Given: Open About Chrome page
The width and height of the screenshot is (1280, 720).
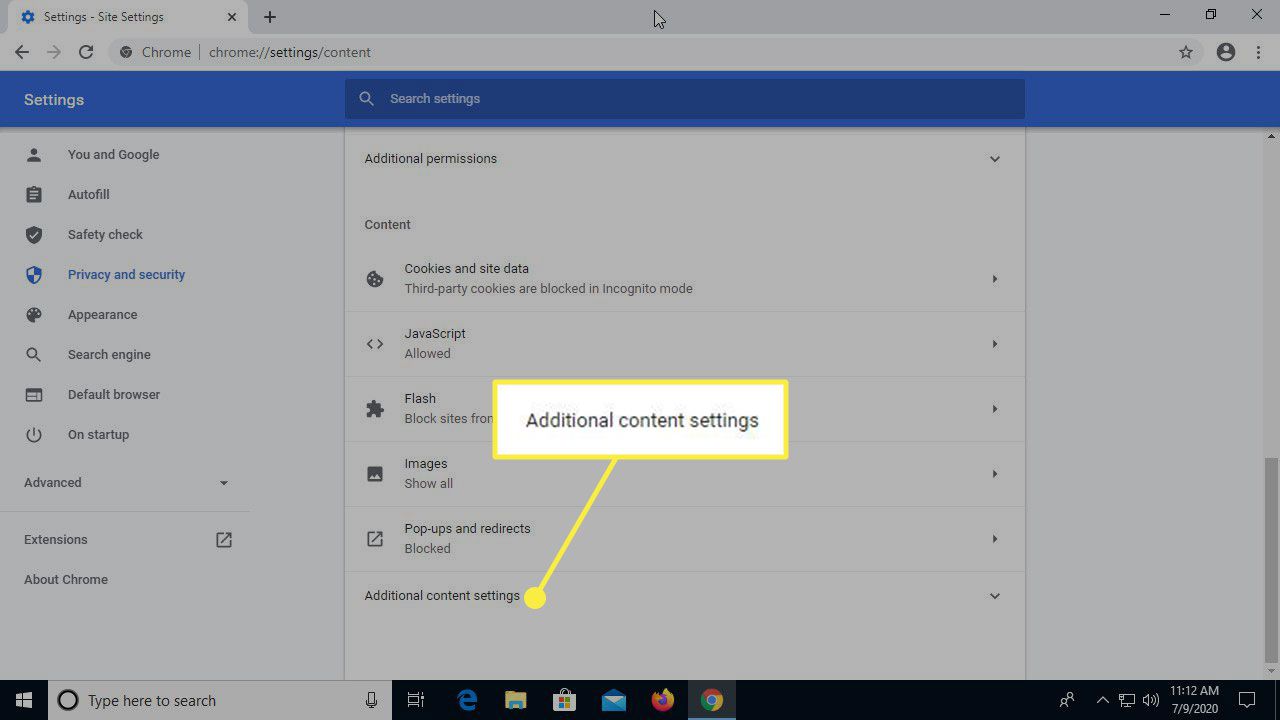Looking at the screenshot, I should point(66,580).
